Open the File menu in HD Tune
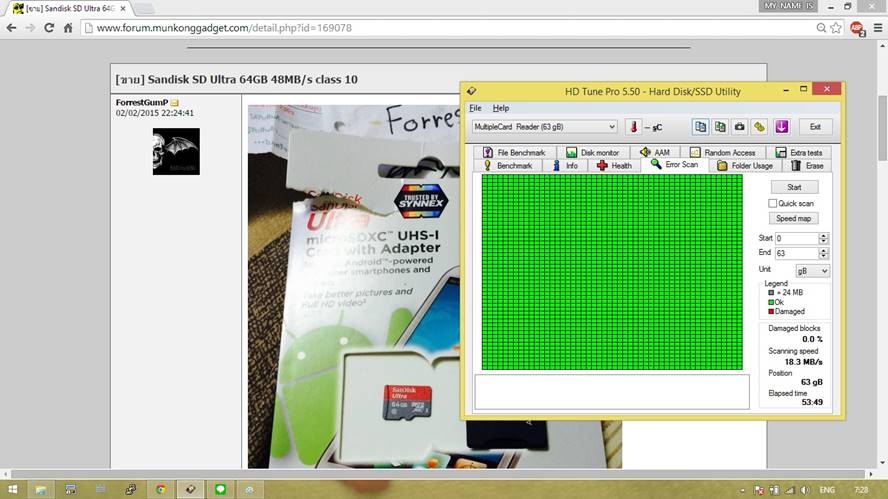The height and width of the screenshot is (499, 888). pos(475,108)
